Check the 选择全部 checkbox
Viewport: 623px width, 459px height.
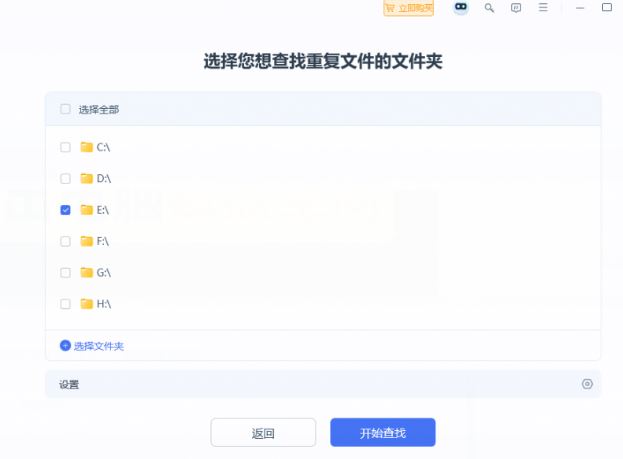(x=66, y=109)
